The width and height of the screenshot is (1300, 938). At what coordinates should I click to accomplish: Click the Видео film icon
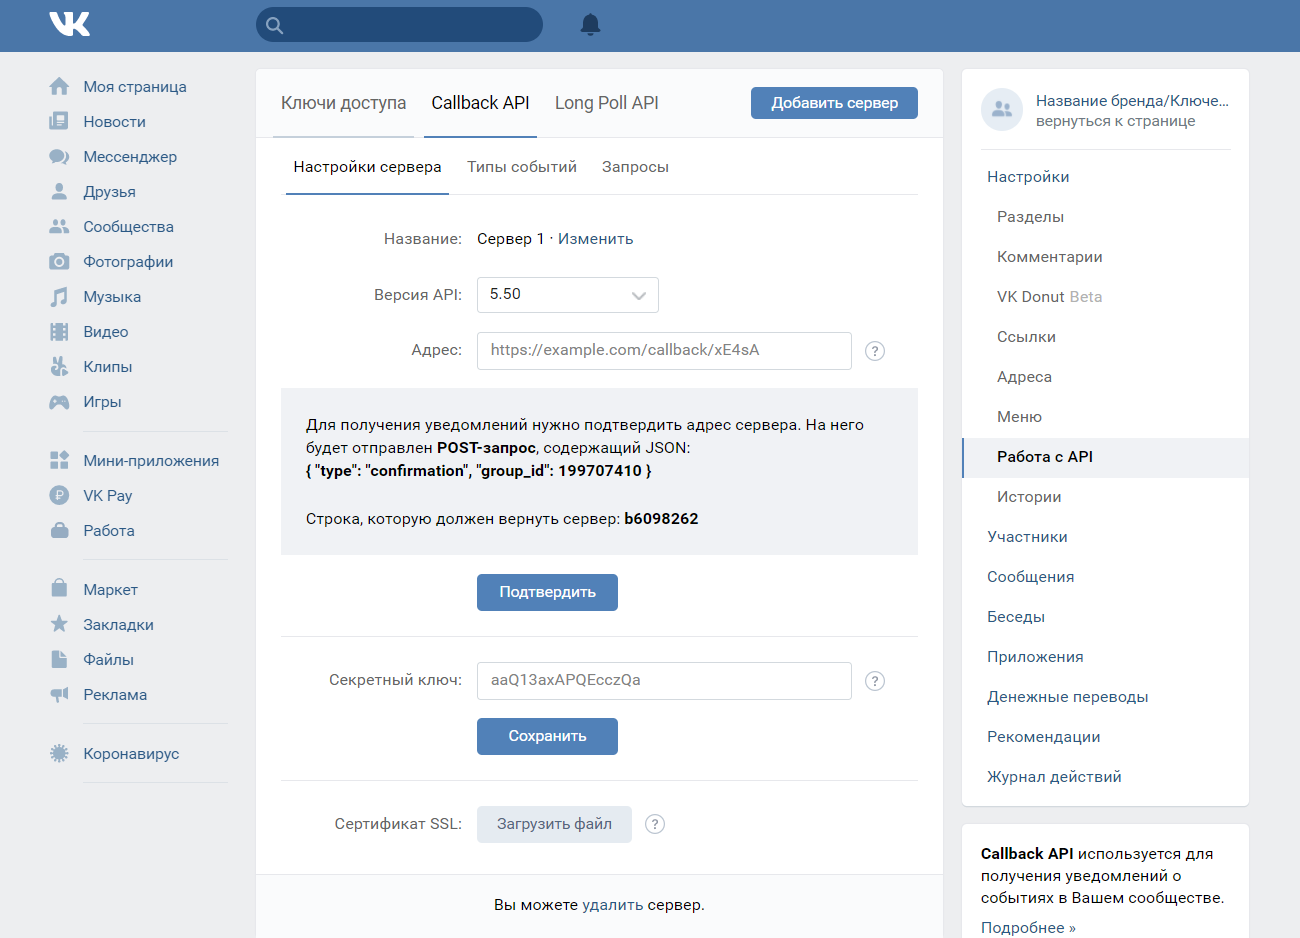tap(59, 332)
